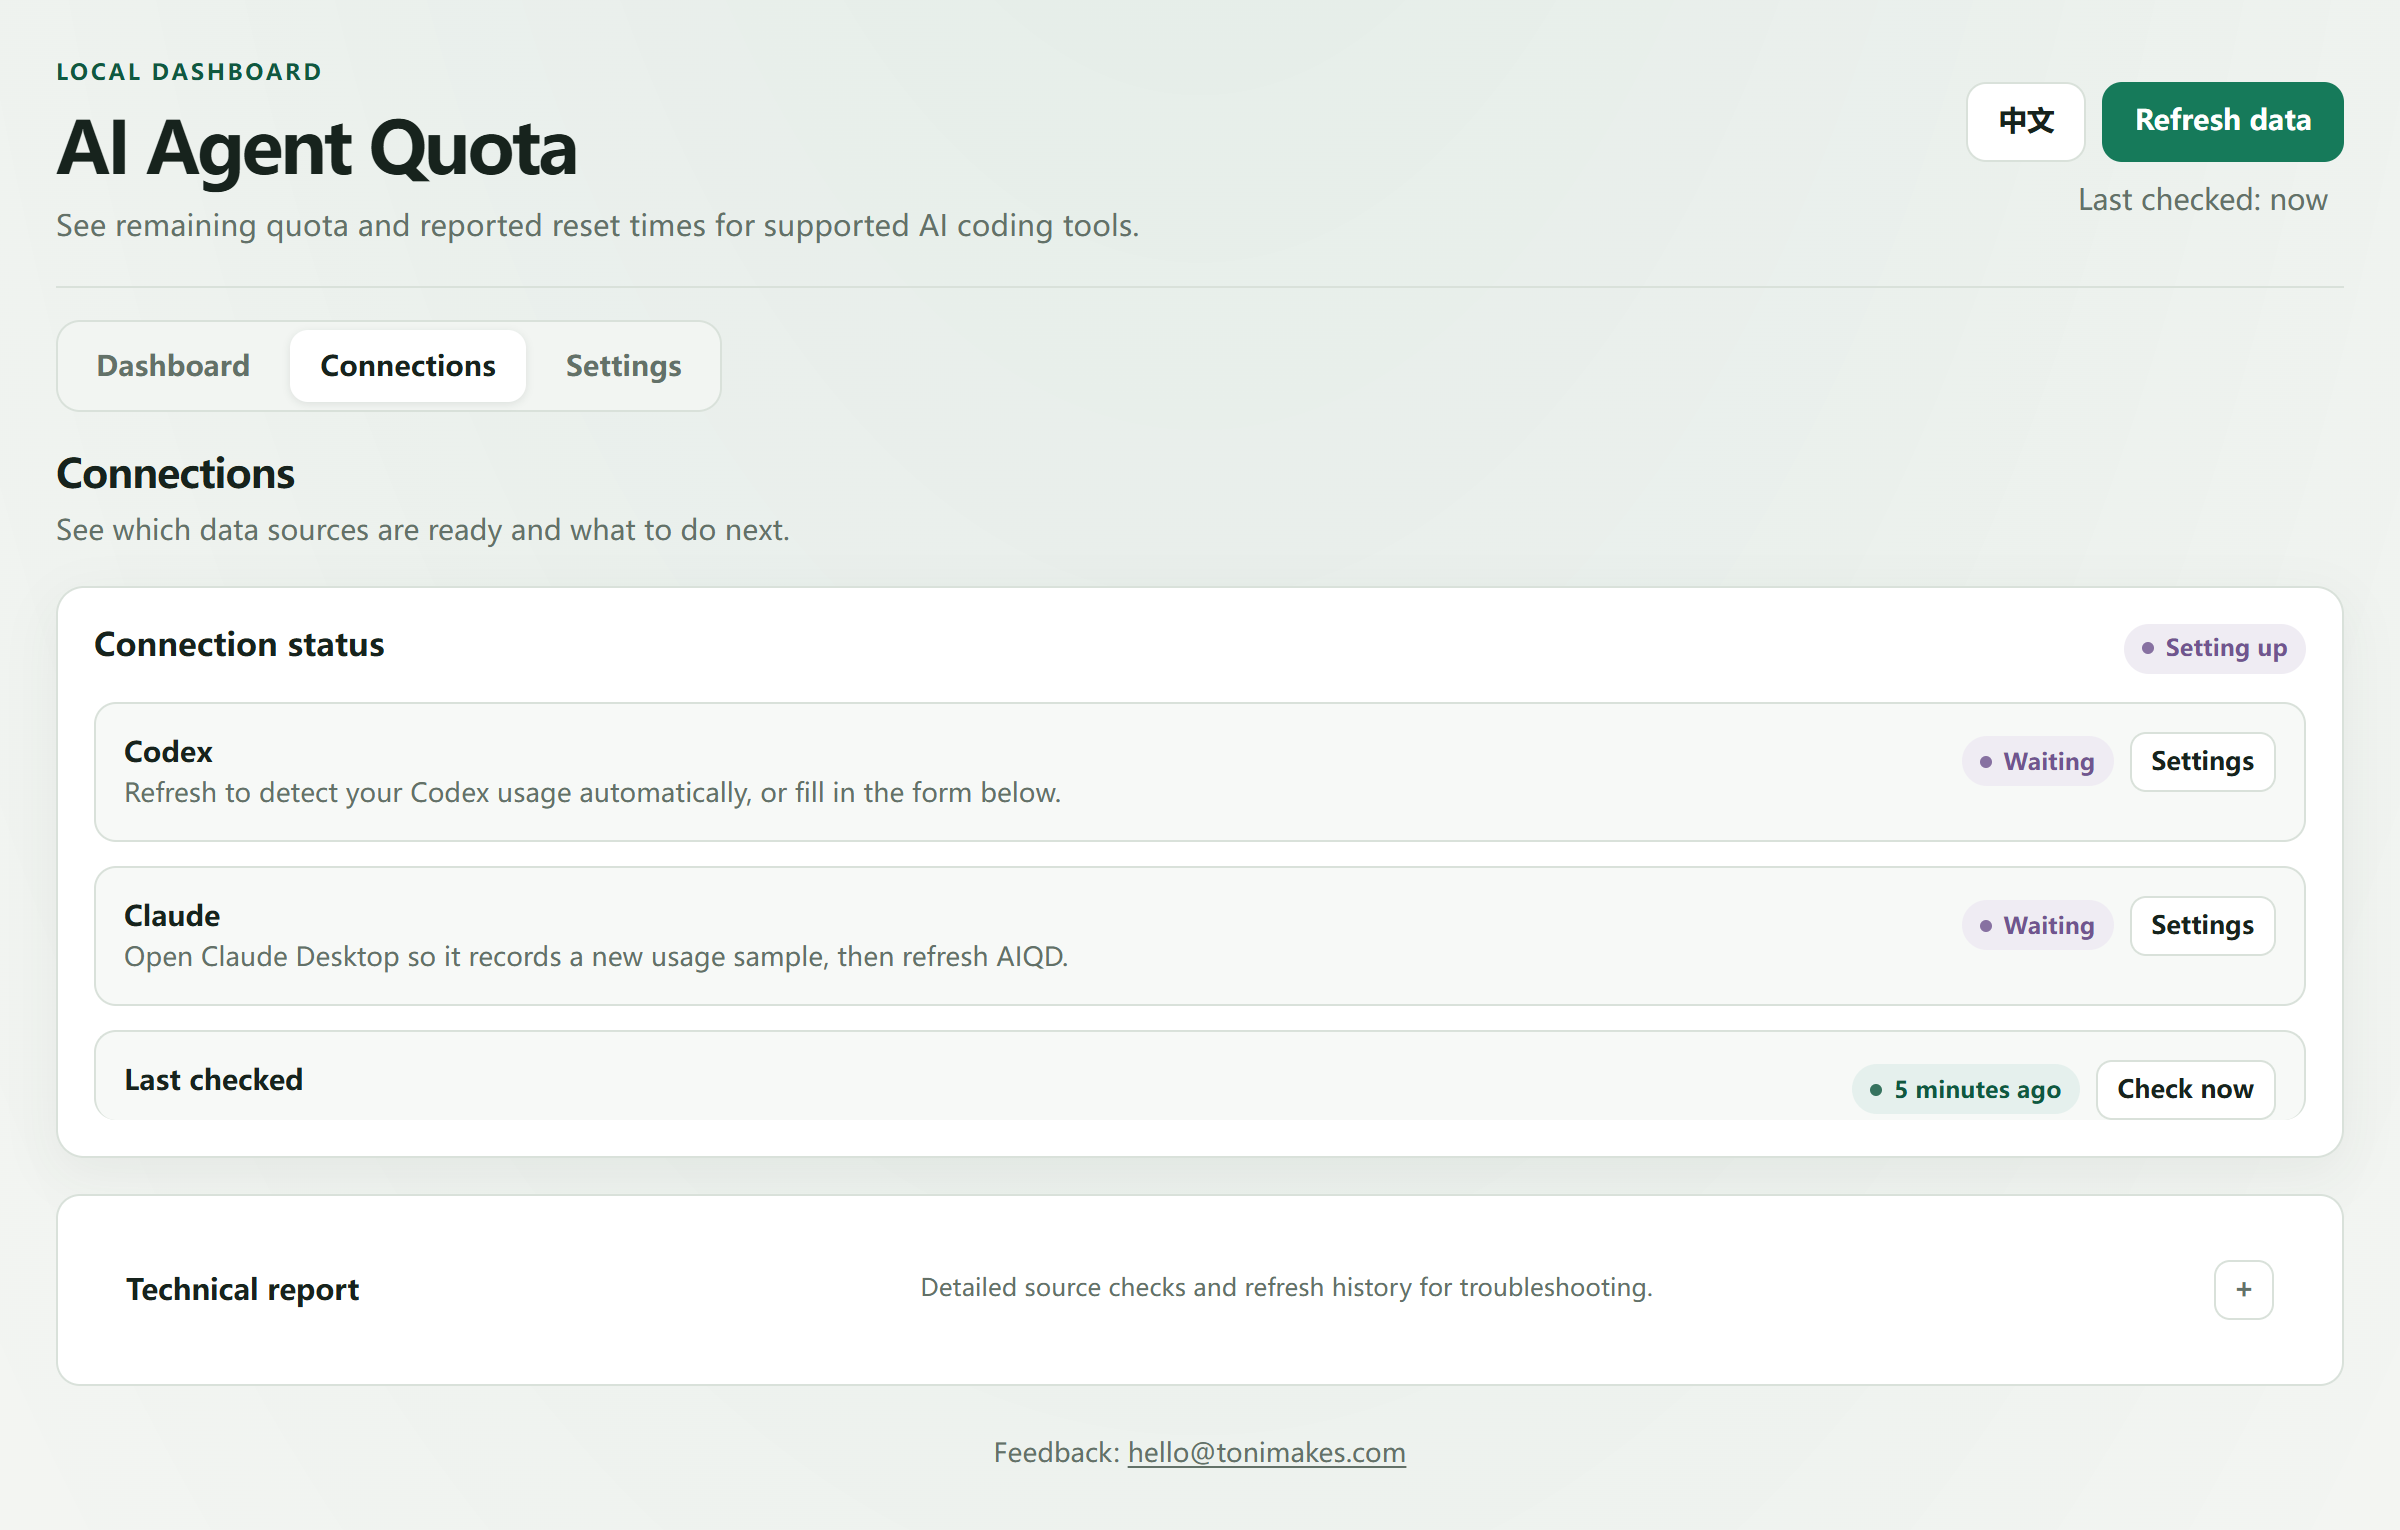
Task: Click the Claude row title
Action: click(x=172, y=916)
